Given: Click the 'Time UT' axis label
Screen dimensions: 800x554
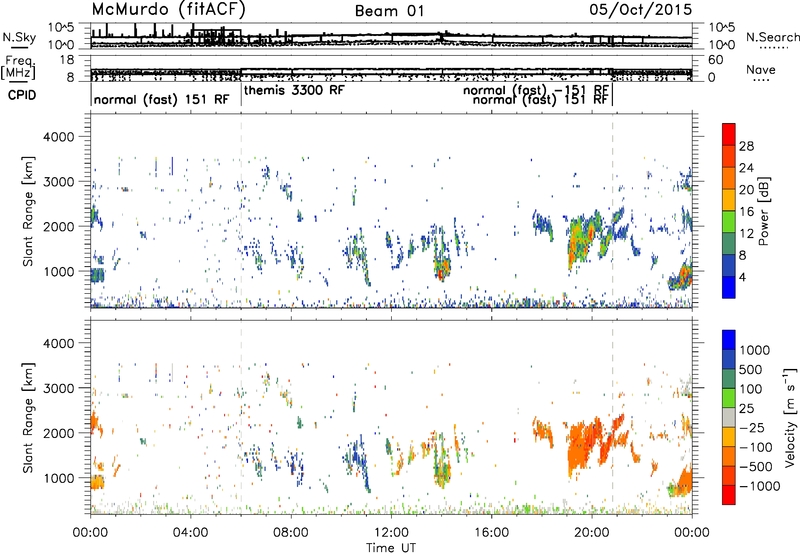Looking at the screenshot, I should (x=391, y=548).
